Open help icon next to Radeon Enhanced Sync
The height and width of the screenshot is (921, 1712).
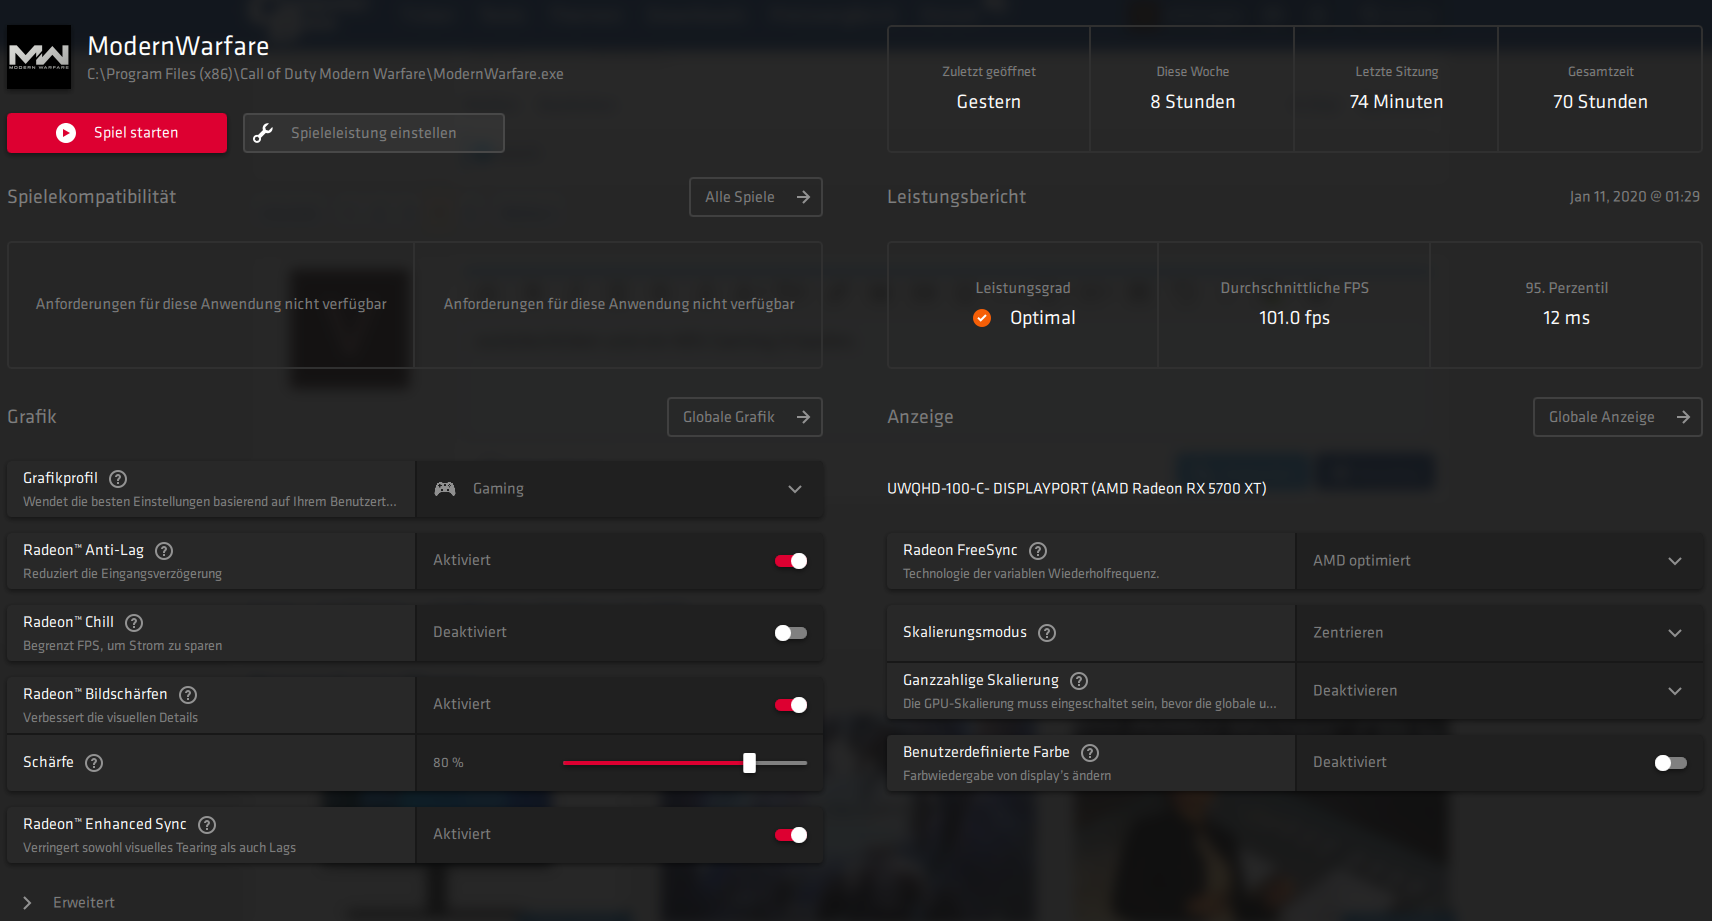207,825
